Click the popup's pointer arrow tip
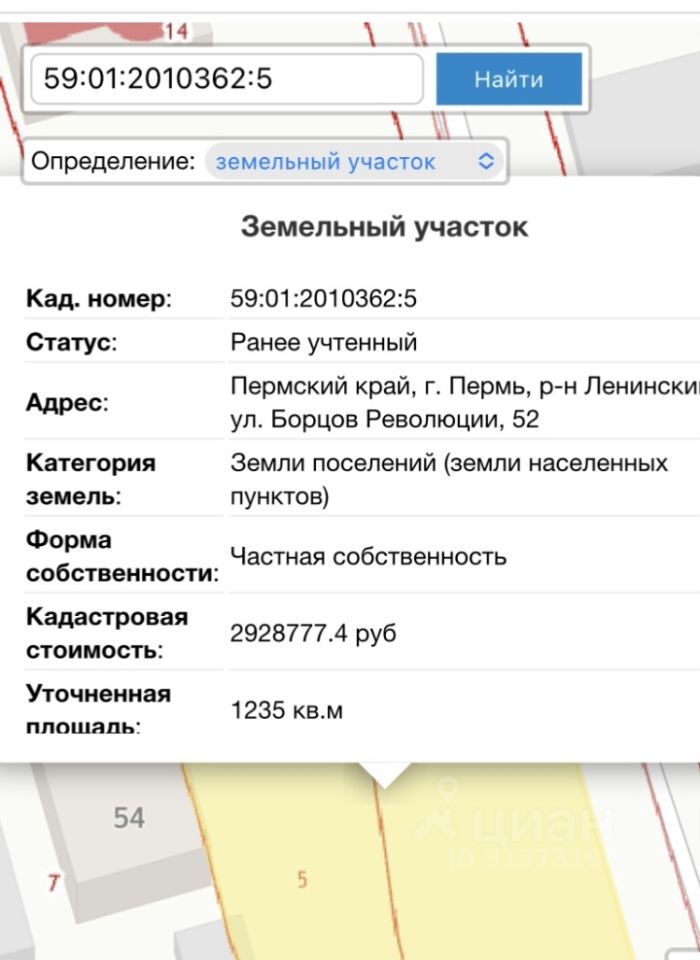 [384, 778]
